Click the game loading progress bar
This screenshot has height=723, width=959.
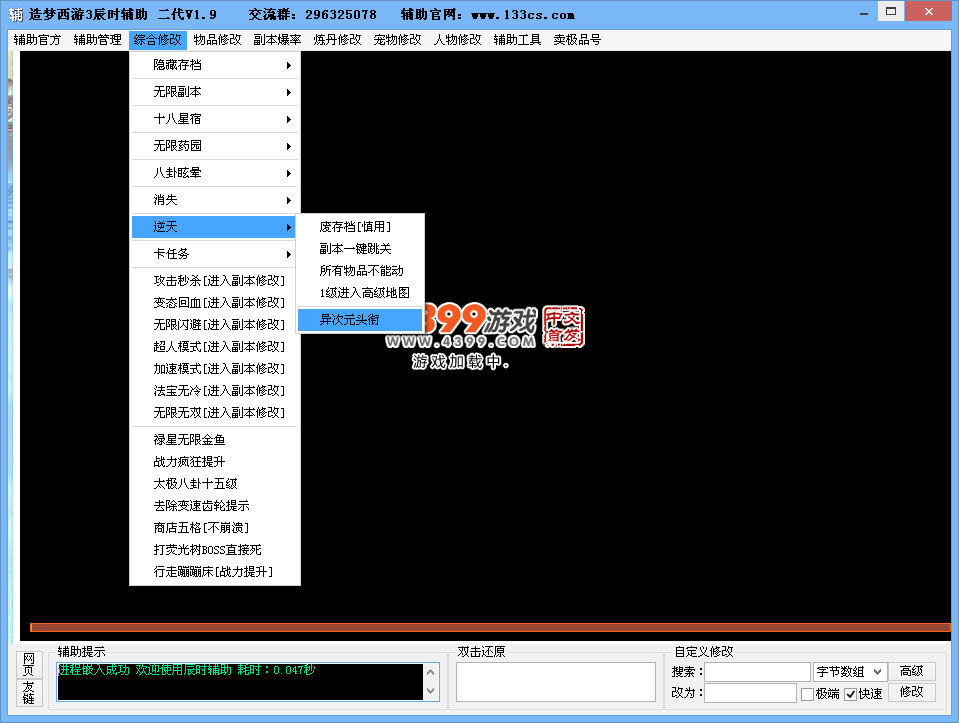491,627
